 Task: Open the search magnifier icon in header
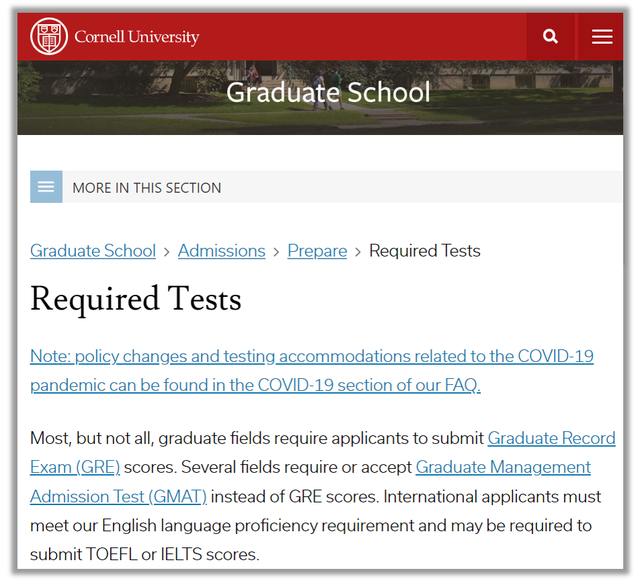coord(550,36)
